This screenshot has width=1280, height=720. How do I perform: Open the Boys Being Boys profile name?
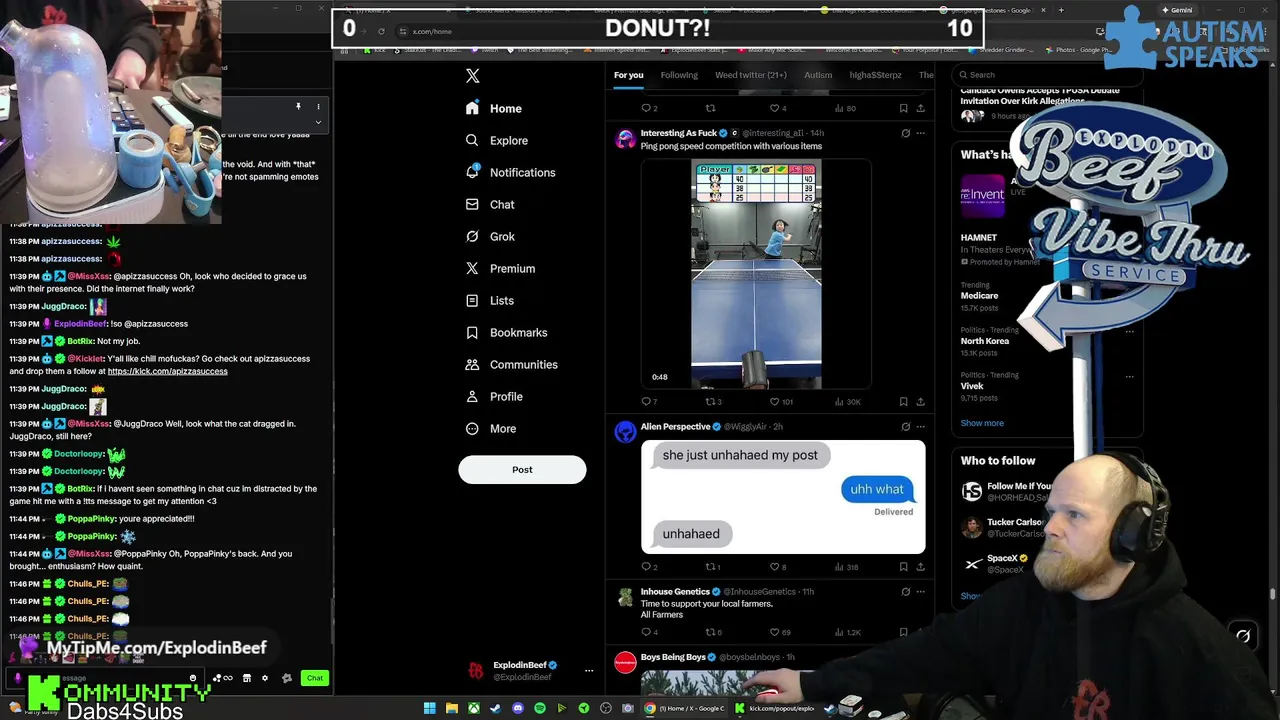tap(673, 657)
